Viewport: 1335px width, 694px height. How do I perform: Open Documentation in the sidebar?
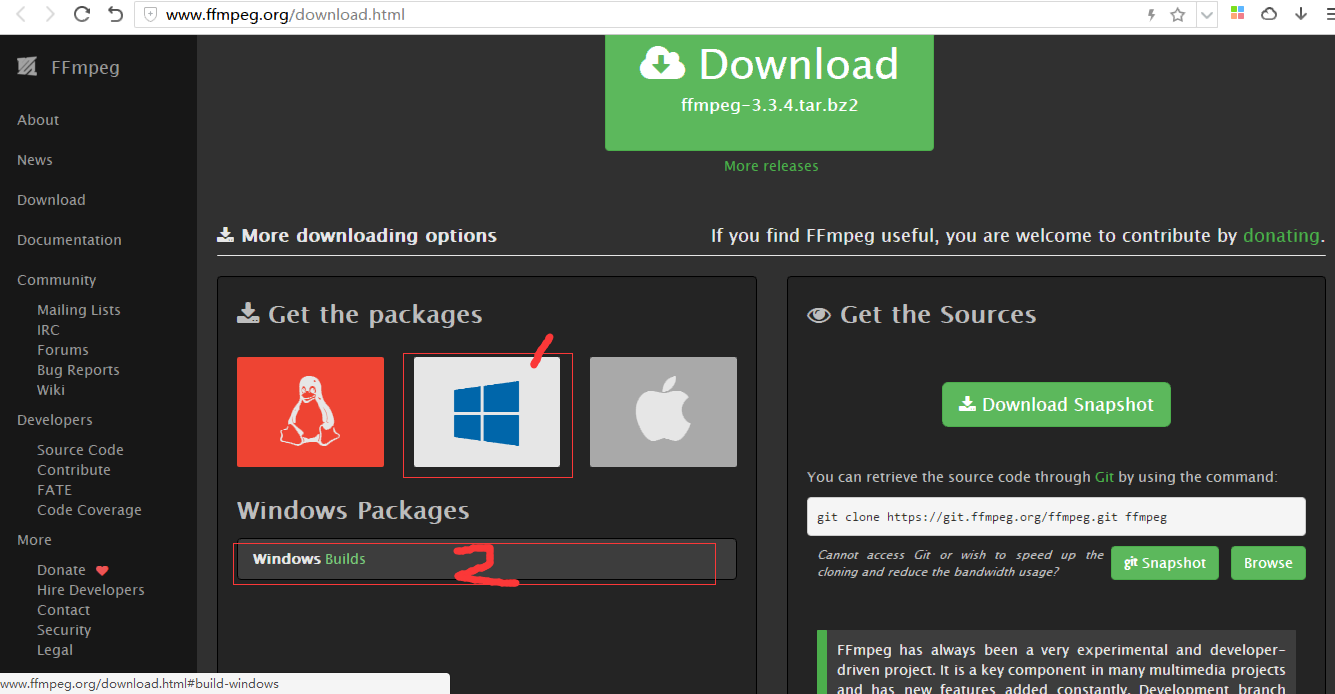click(x=69, y=240)
